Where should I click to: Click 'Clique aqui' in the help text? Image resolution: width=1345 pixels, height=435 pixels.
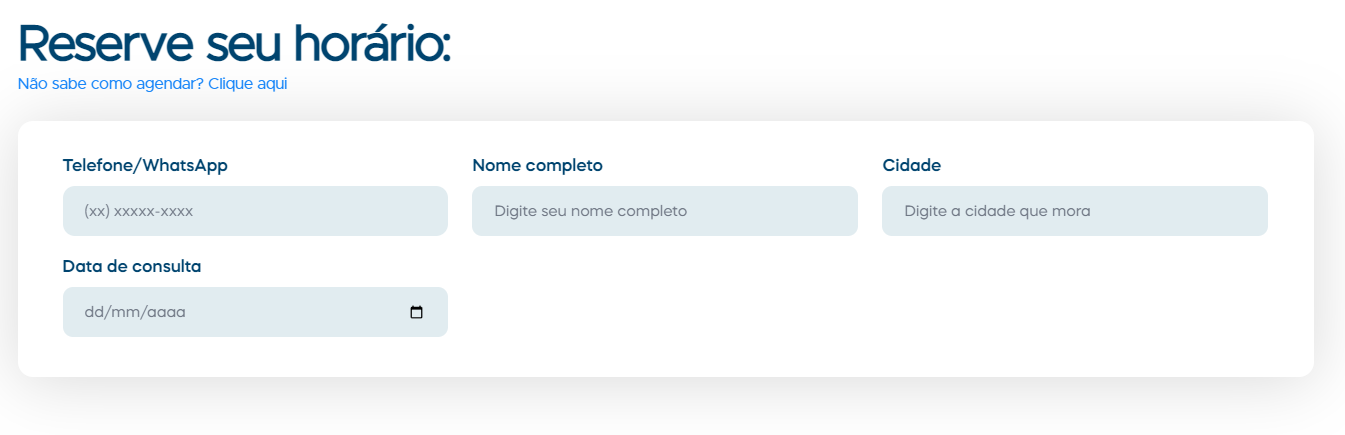pos(248,84)
